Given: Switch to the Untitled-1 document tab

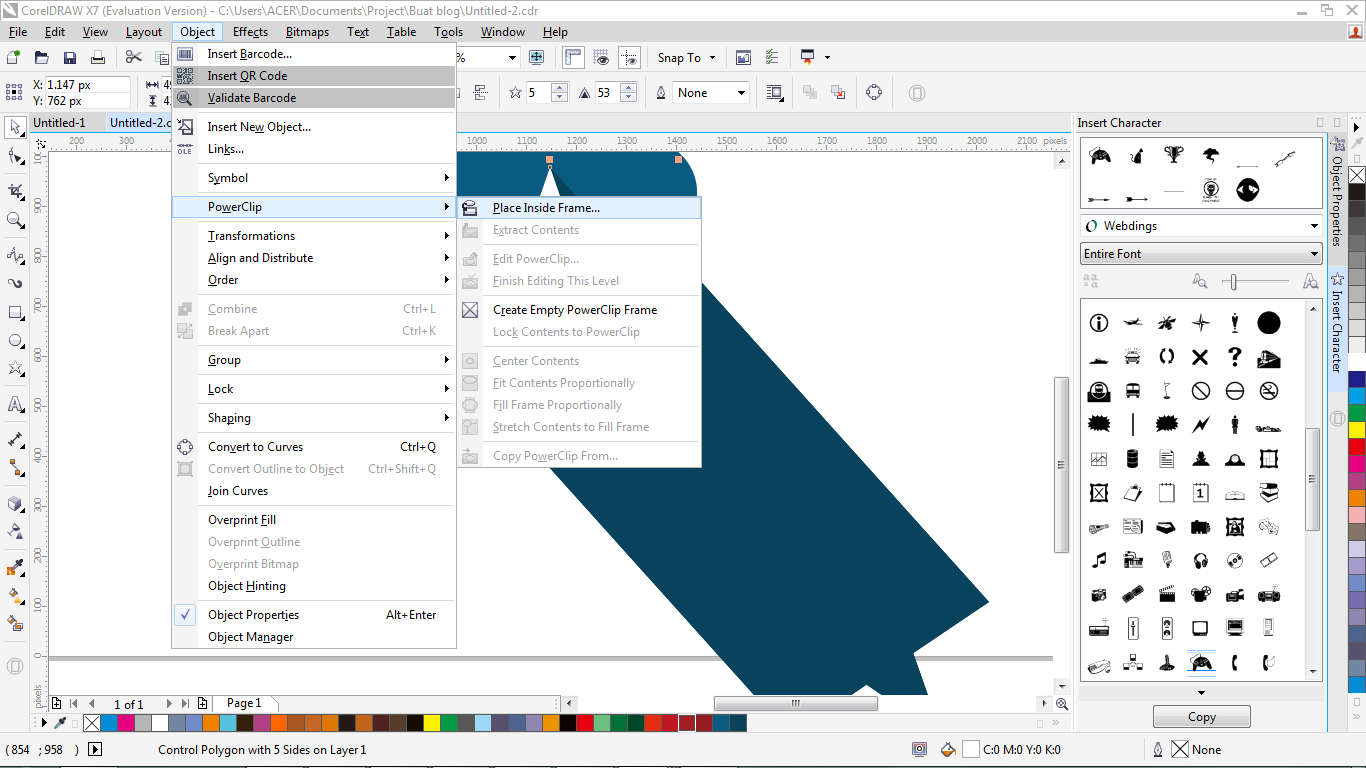Looking at the screenshot, I should coord(59,123).
